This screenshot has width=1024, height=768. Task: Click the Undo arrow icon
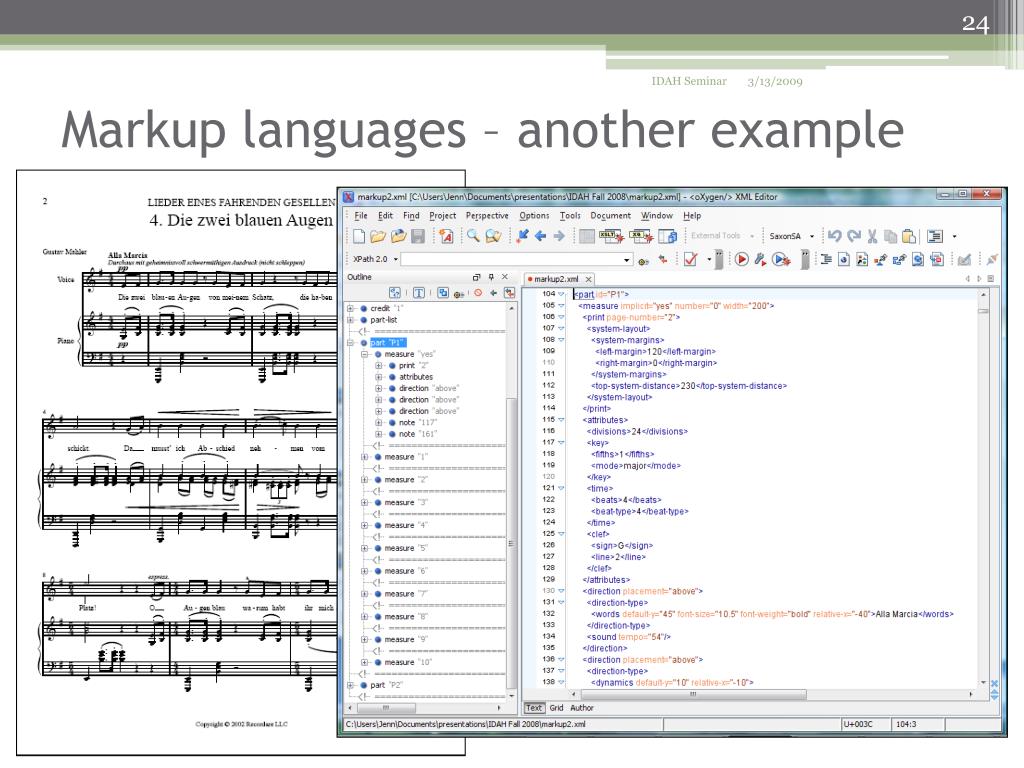(x=835, y=237)
